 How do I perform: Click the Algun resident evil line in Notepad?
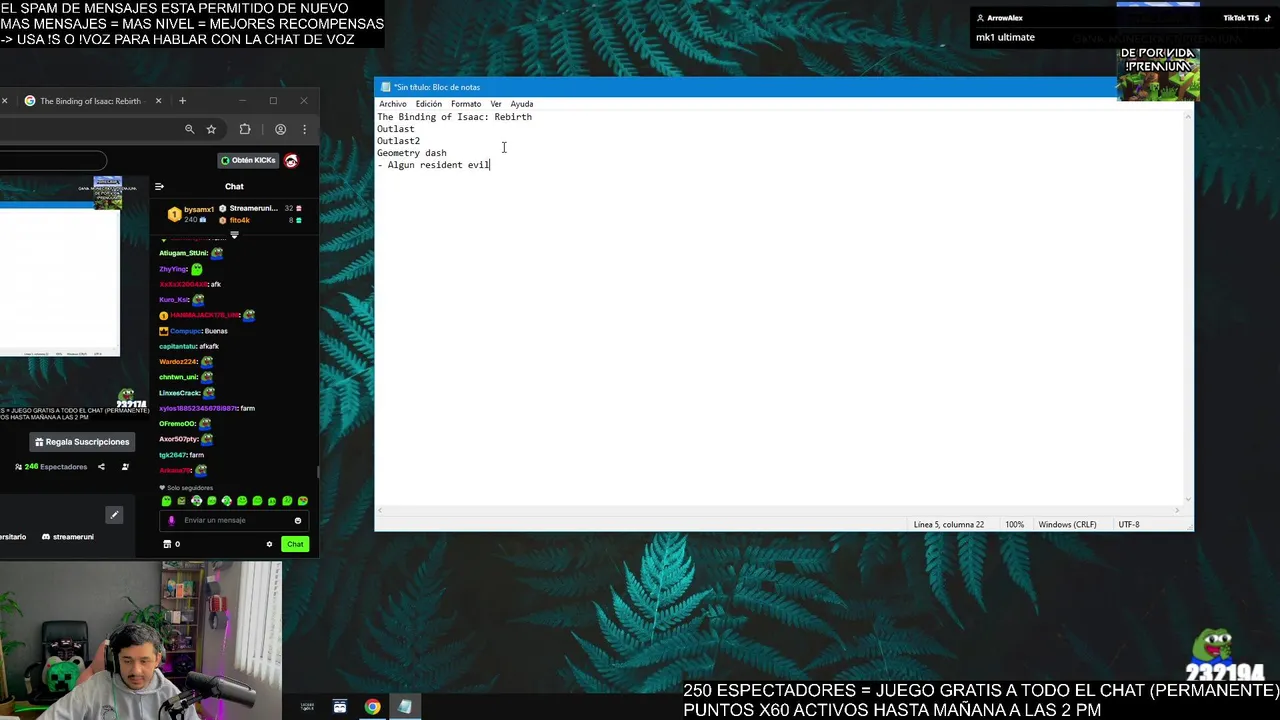(434, 165)
